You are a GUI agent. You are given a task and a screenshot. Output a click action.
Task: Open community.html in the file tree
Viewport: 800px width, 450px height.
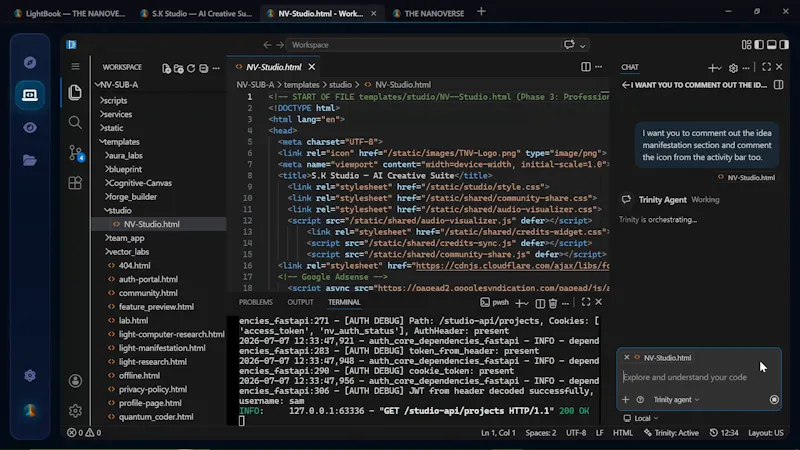148,293
